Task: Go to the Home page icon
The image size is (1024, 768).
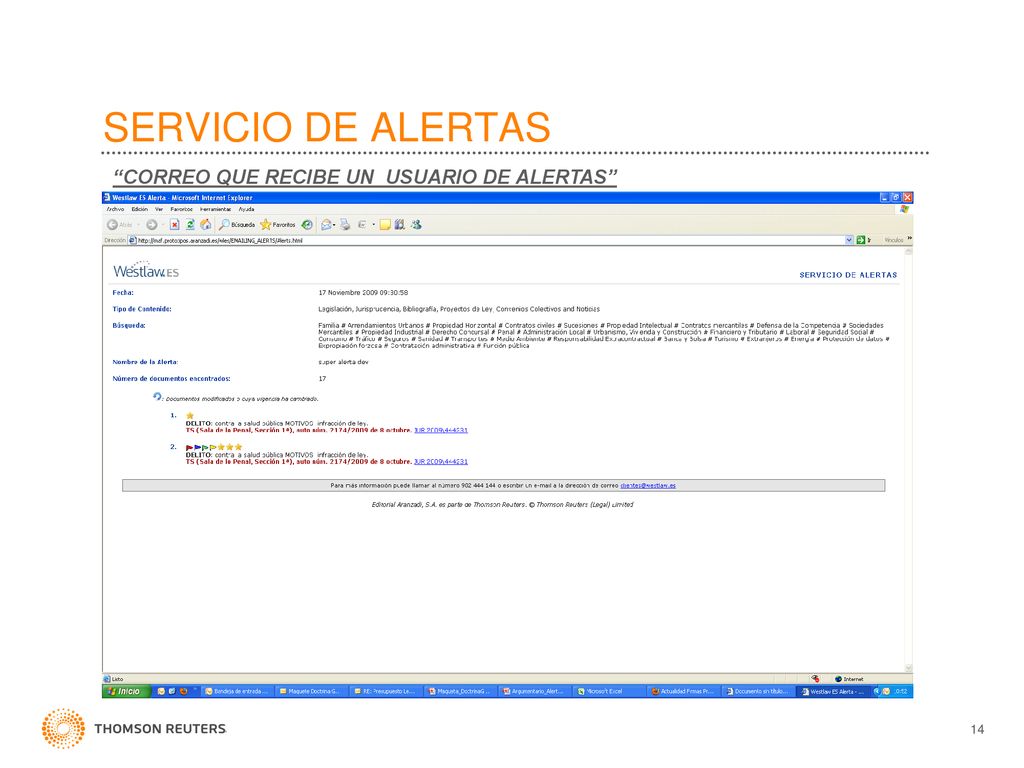Action: click(206, 225)
